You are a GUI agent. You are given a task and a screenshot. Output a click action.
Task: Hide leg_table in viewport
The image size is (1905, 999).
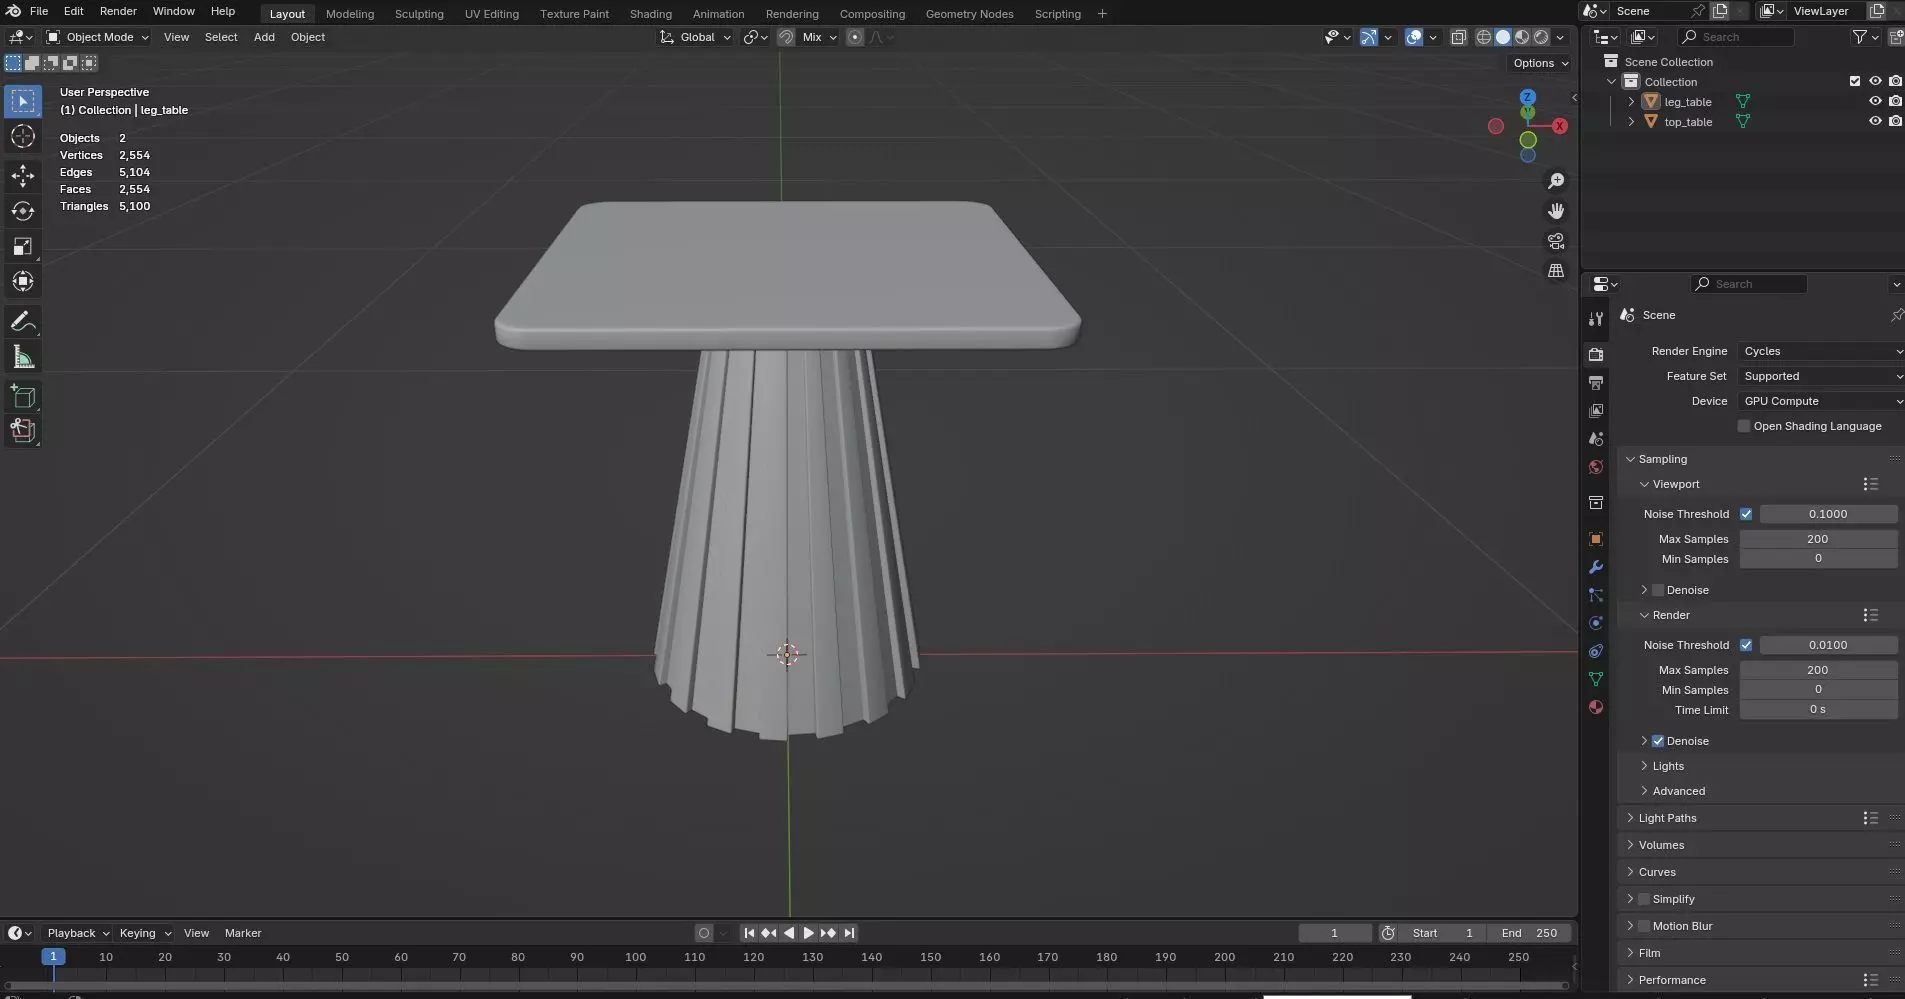(1875, 101)
